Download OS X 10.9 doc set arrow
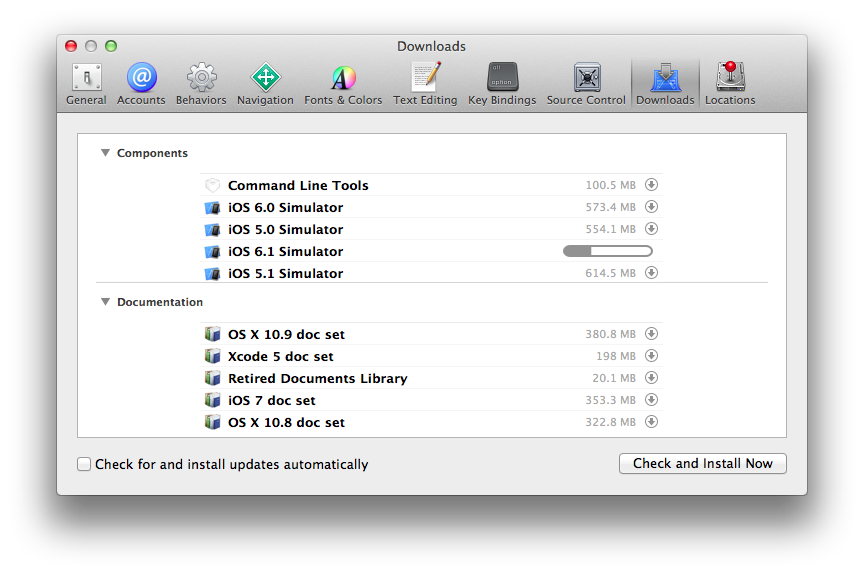Viewport: 864px width, 574px height. [x=651, y=334]
